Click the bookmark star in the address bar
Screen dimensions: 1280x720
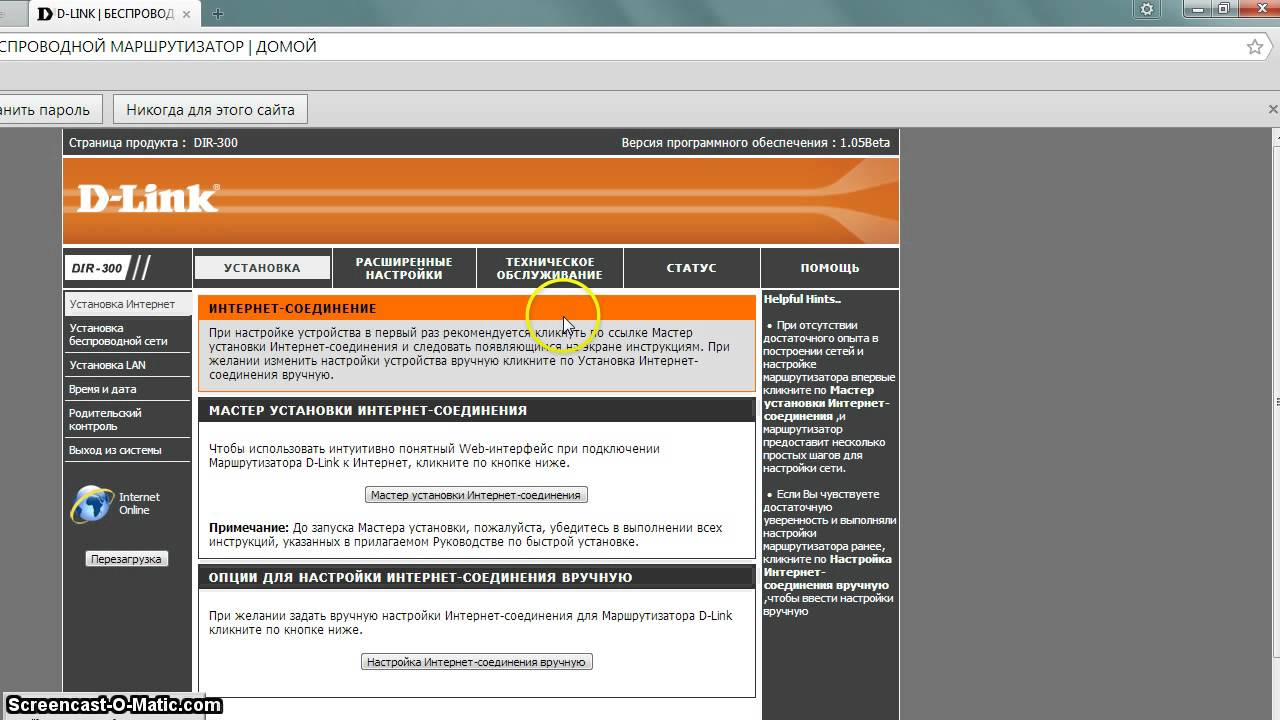[1255, 47]
